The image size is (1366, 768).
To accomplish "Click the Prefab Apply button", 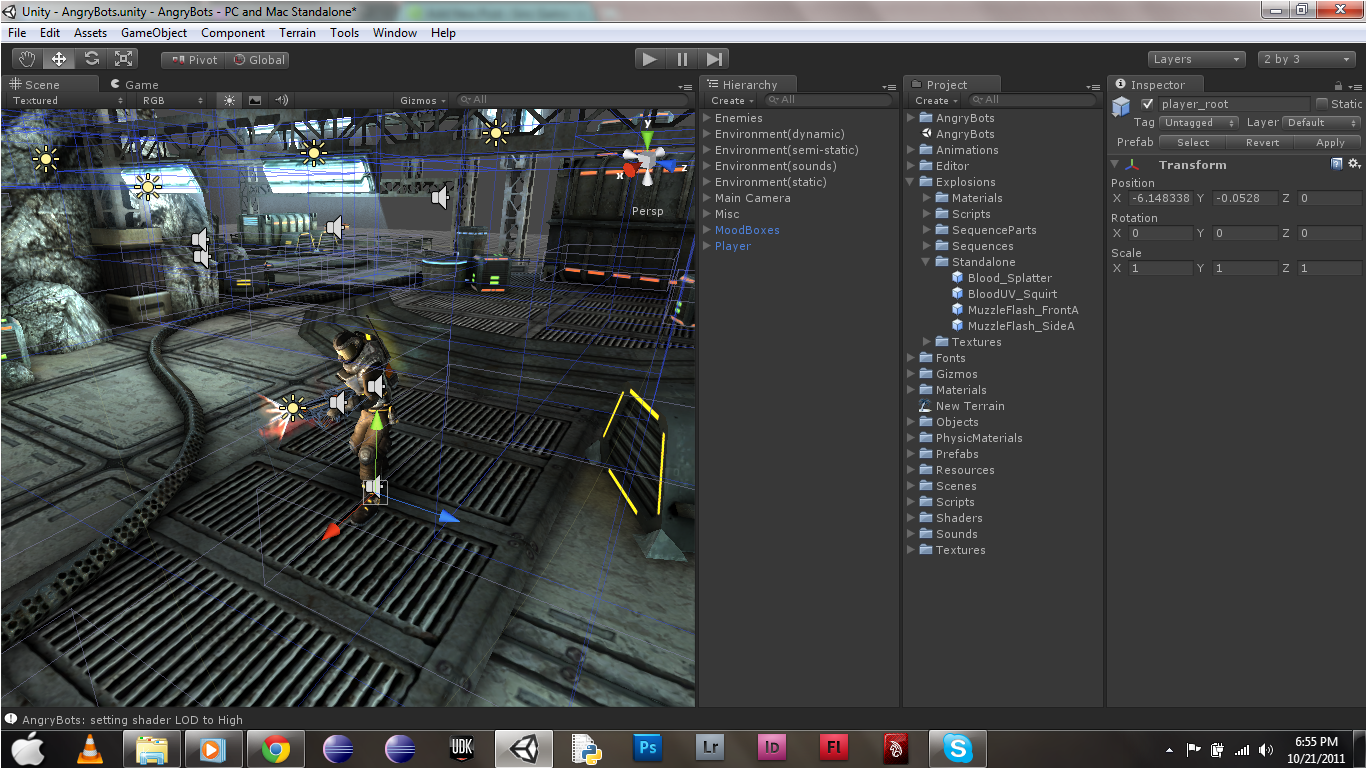I will click(1330, 142).
